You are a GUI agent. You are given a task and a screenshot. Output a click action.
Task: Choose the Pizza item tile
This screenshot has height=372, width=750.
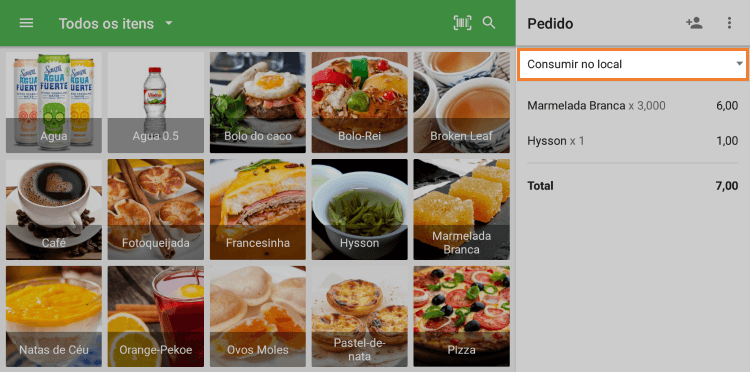tap(462, 316)
